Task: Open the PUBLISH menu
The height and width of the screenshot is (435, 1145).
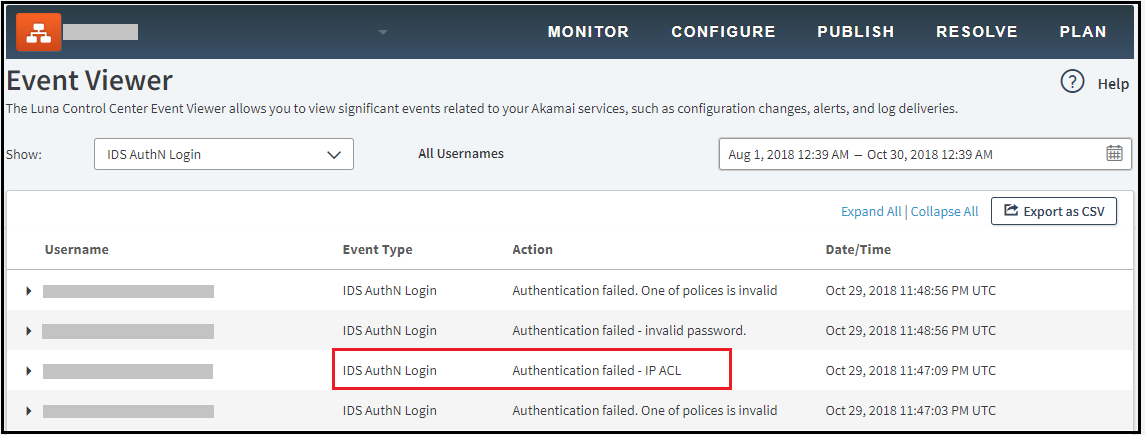Action: tap(855, 32)
